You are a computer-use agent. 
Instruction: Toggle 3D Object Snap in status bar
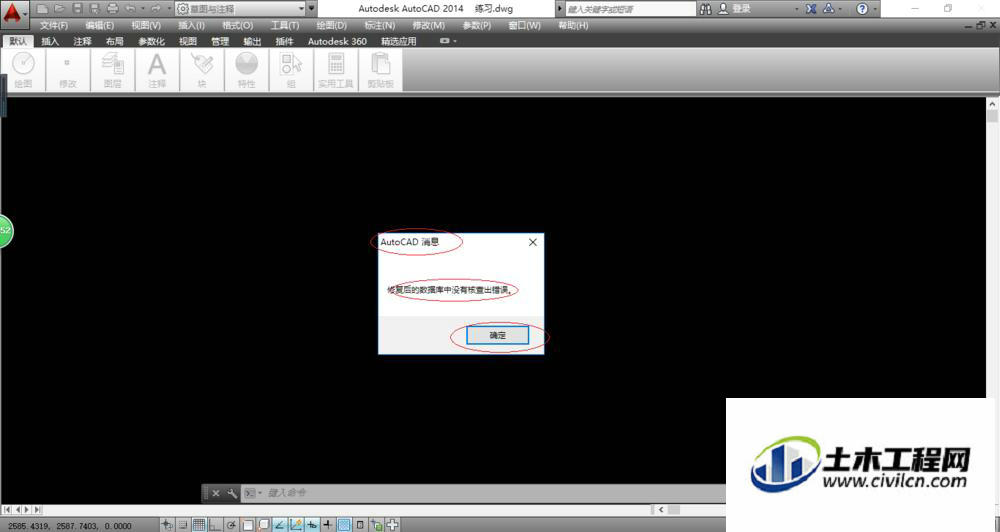click(x=263, y=525)
